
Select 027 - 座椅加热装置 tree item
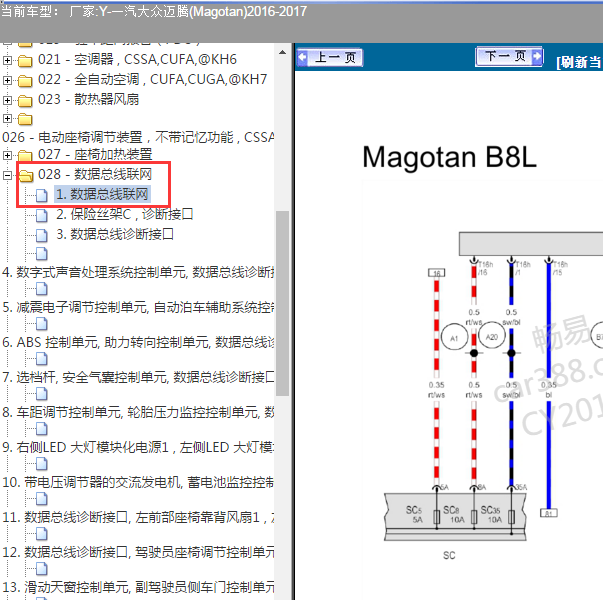[95, 155]
